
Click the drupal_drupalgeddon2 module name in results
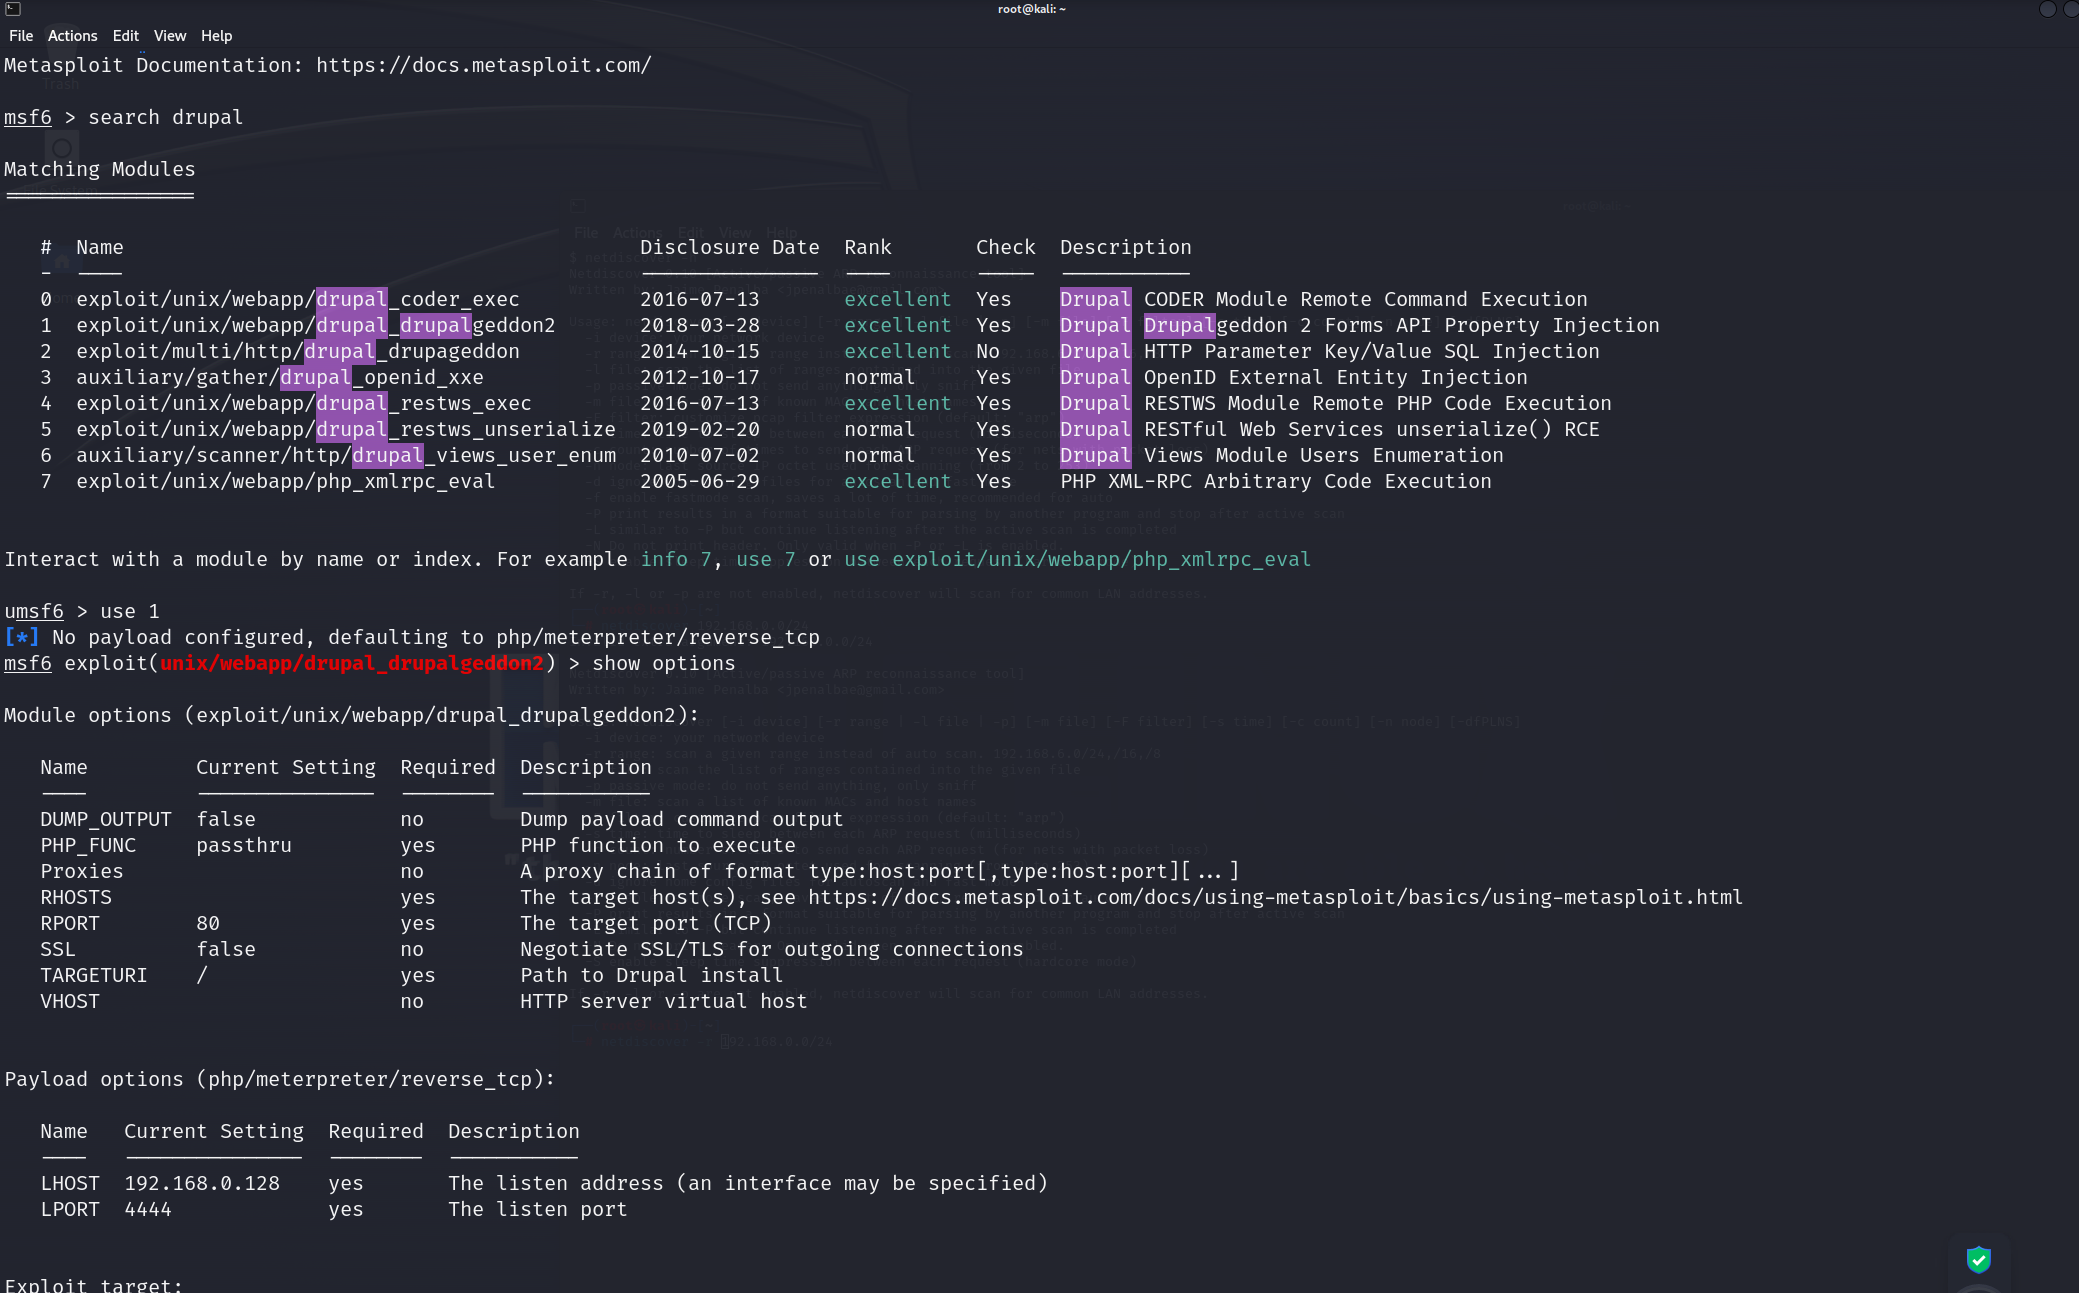pos(315,325)
